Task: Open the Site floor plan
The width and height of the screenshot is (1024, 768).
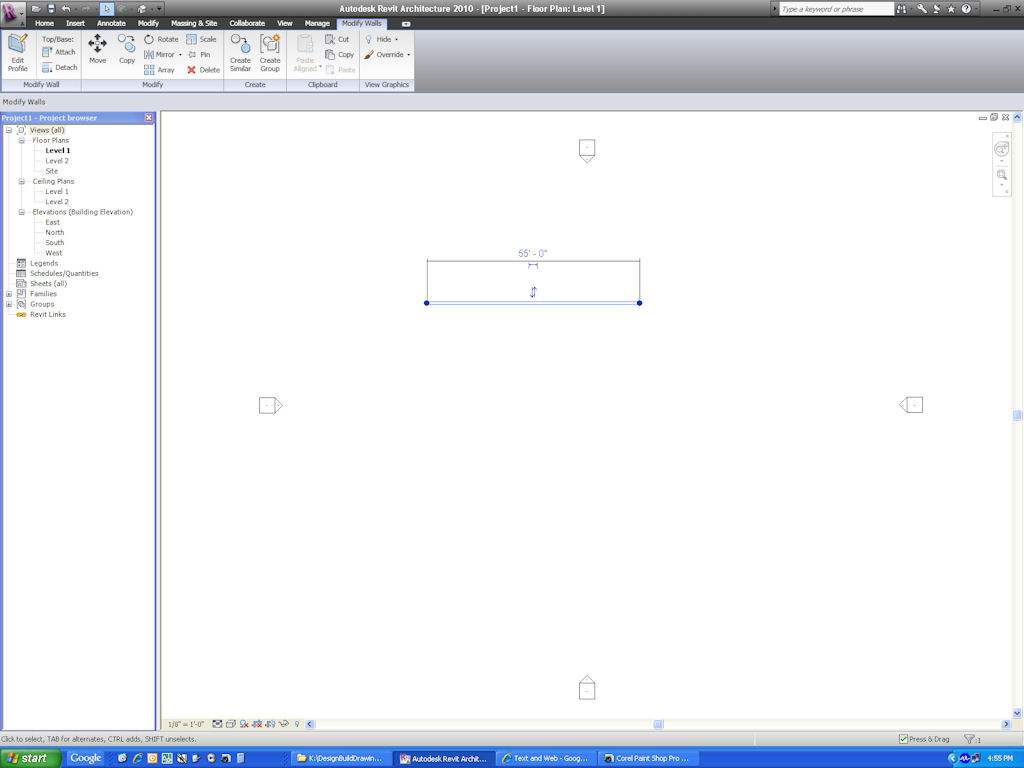Action: 52,171
